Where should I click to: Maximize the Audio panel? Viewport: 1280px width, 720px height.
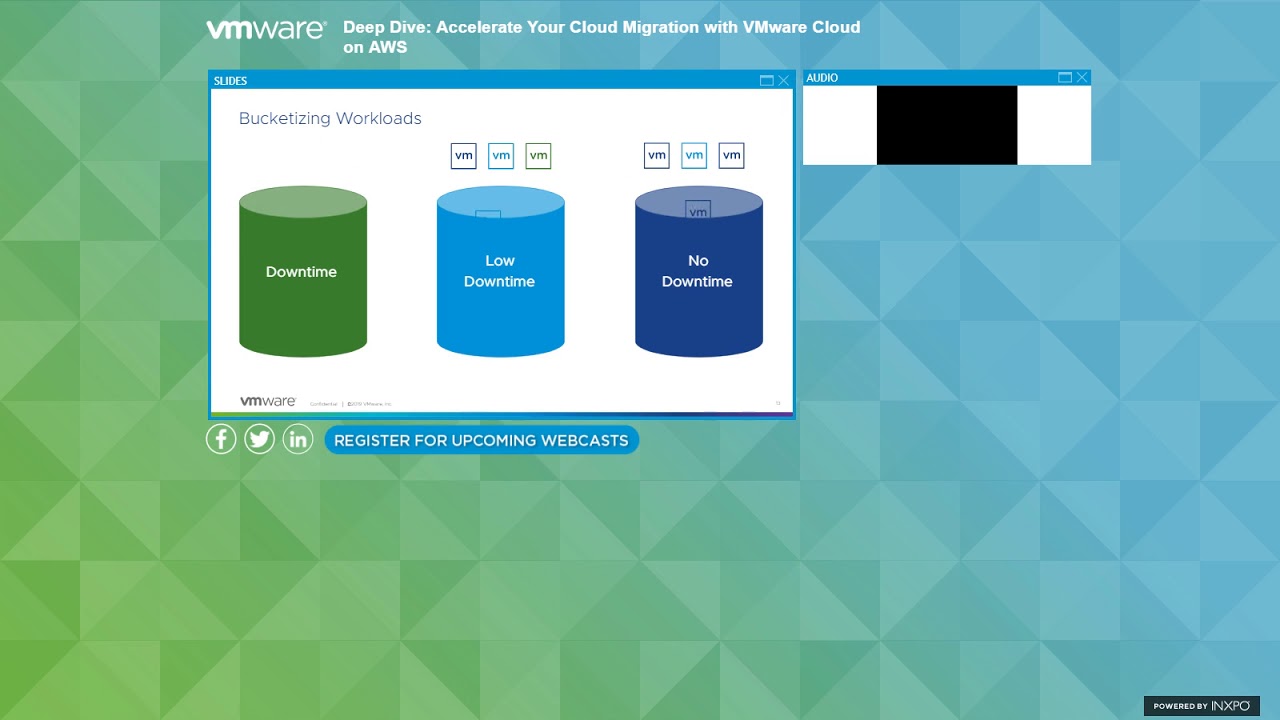(x=1065, y=78)
